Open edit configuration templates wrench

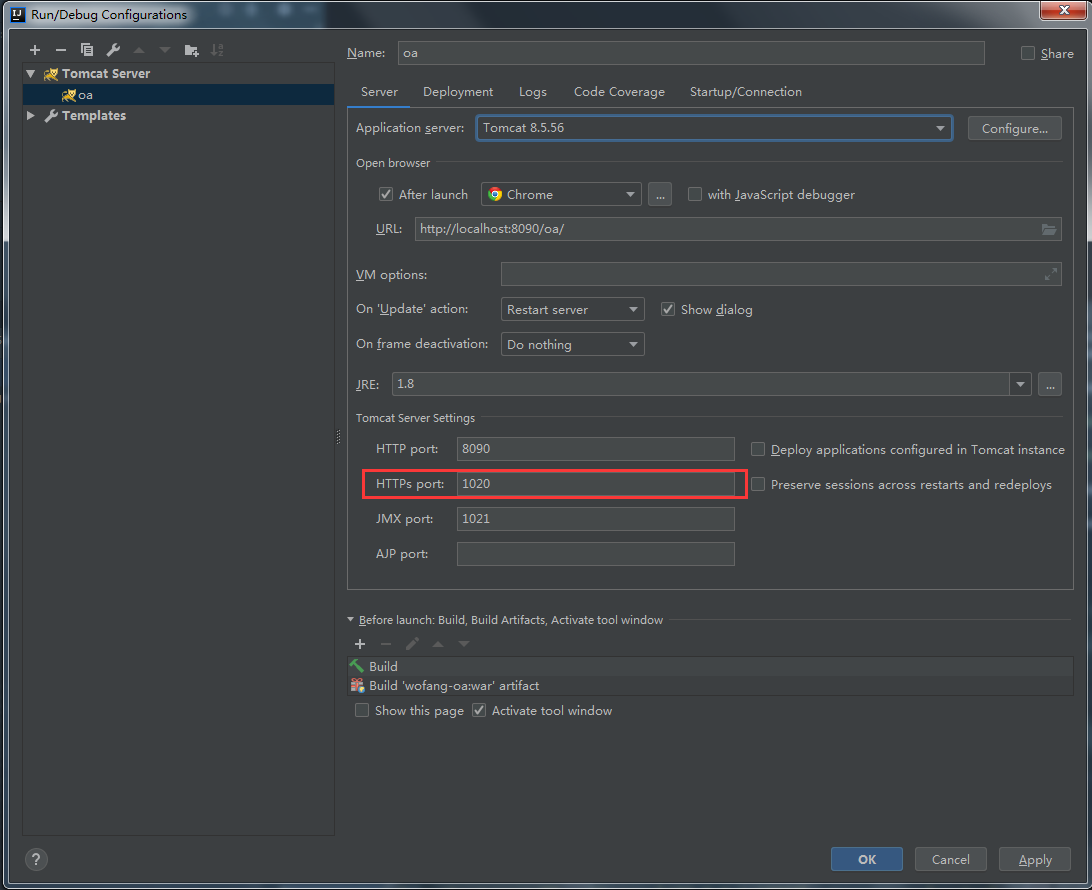112,49
